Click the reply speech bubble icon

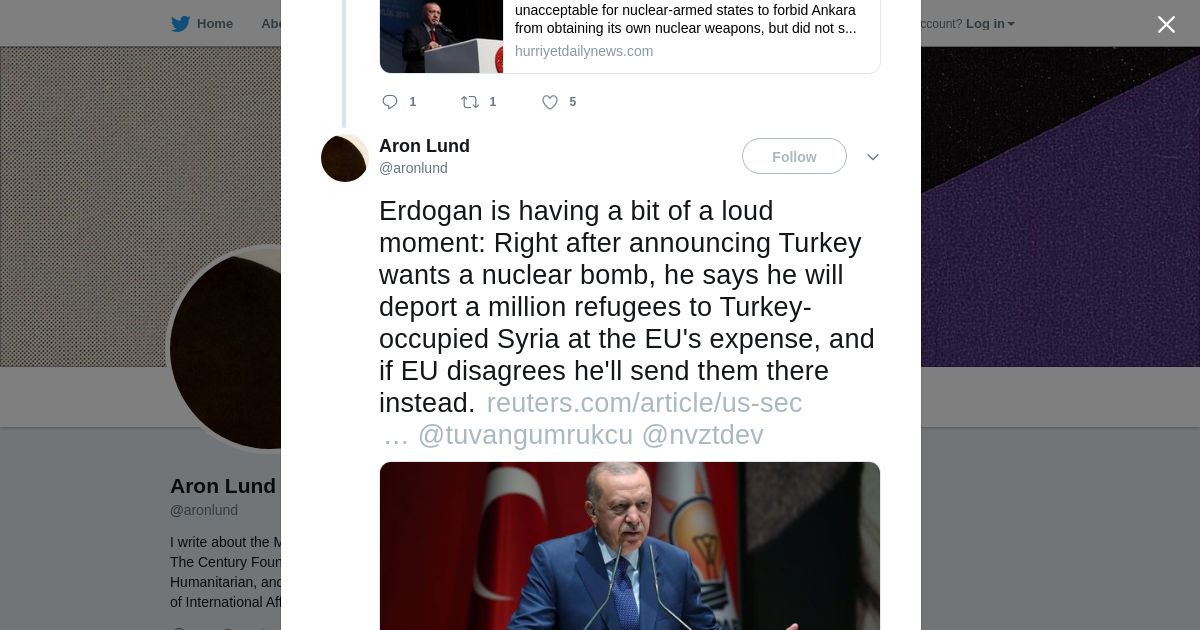[390, 102]
